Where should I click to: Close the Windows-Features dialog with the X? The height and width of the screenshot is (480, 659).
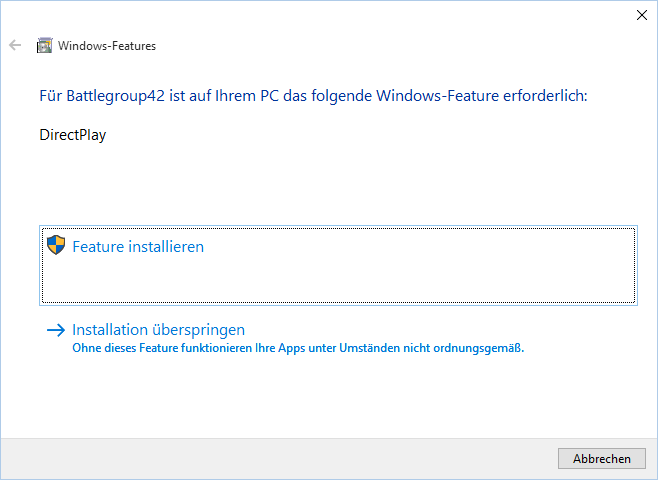coord(642,15)
